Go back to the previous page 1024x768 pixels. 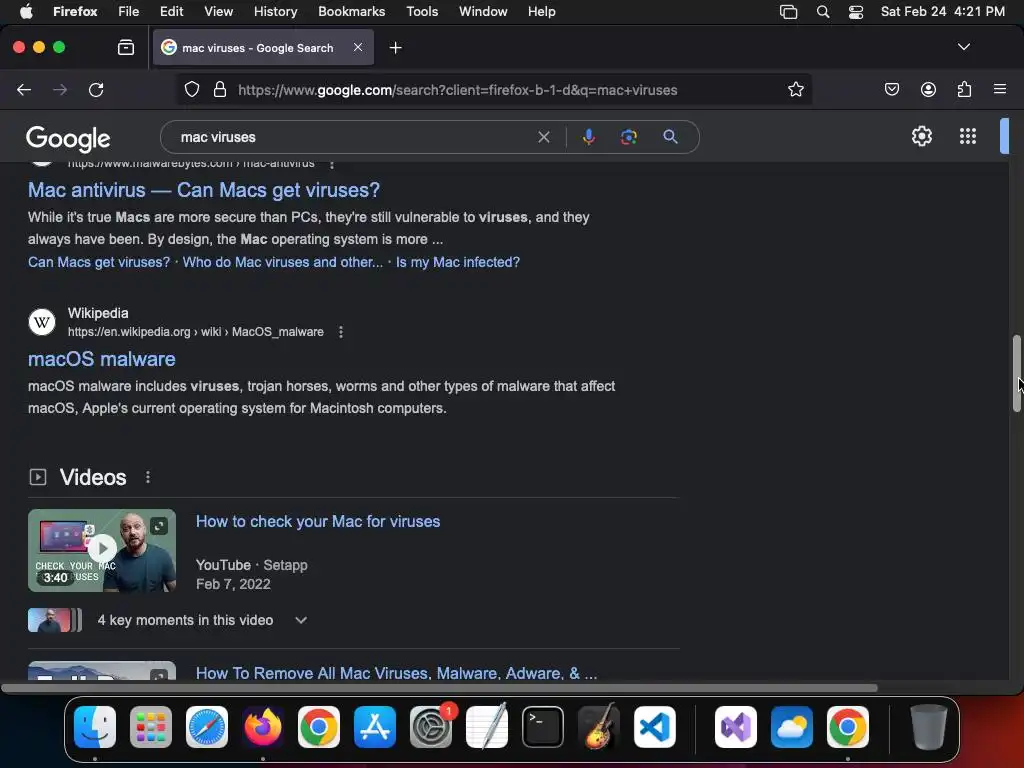point(24,89)
